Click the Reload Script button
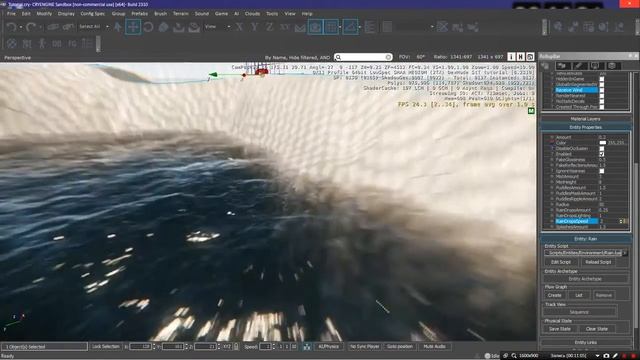The image size is (640, 360). [598, 262]
